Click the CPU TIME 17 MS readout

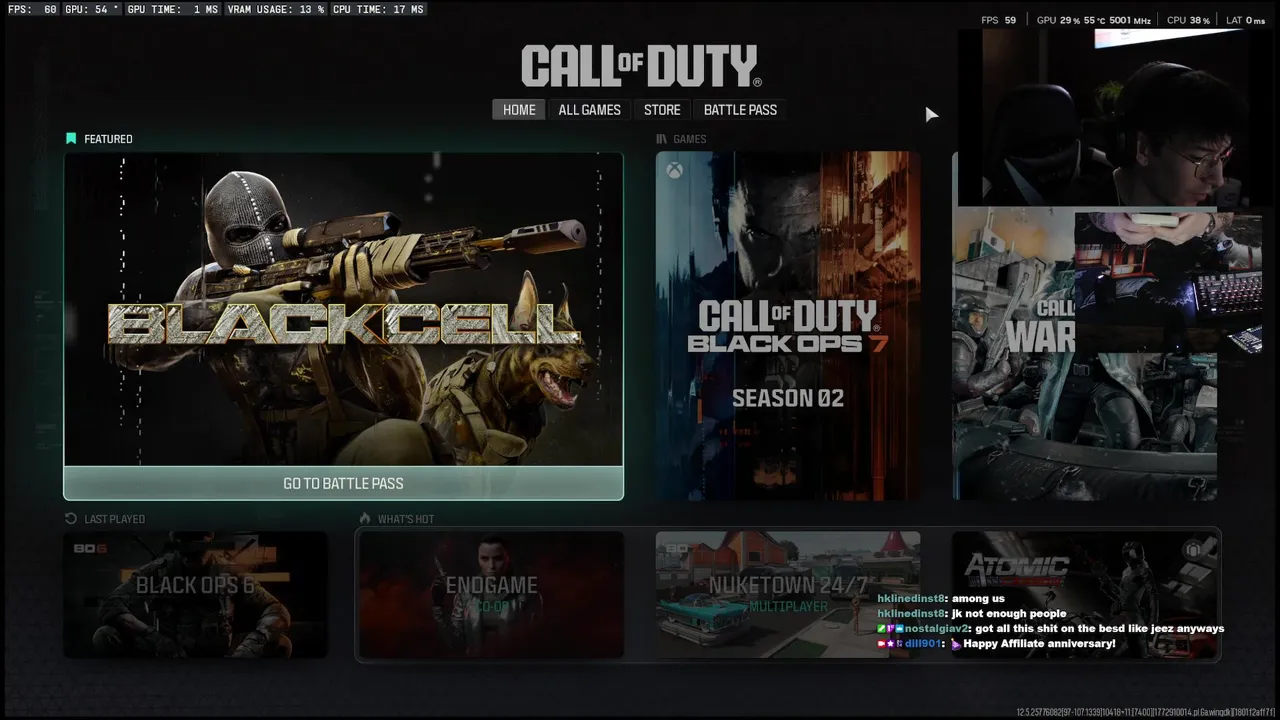(379, 9)
